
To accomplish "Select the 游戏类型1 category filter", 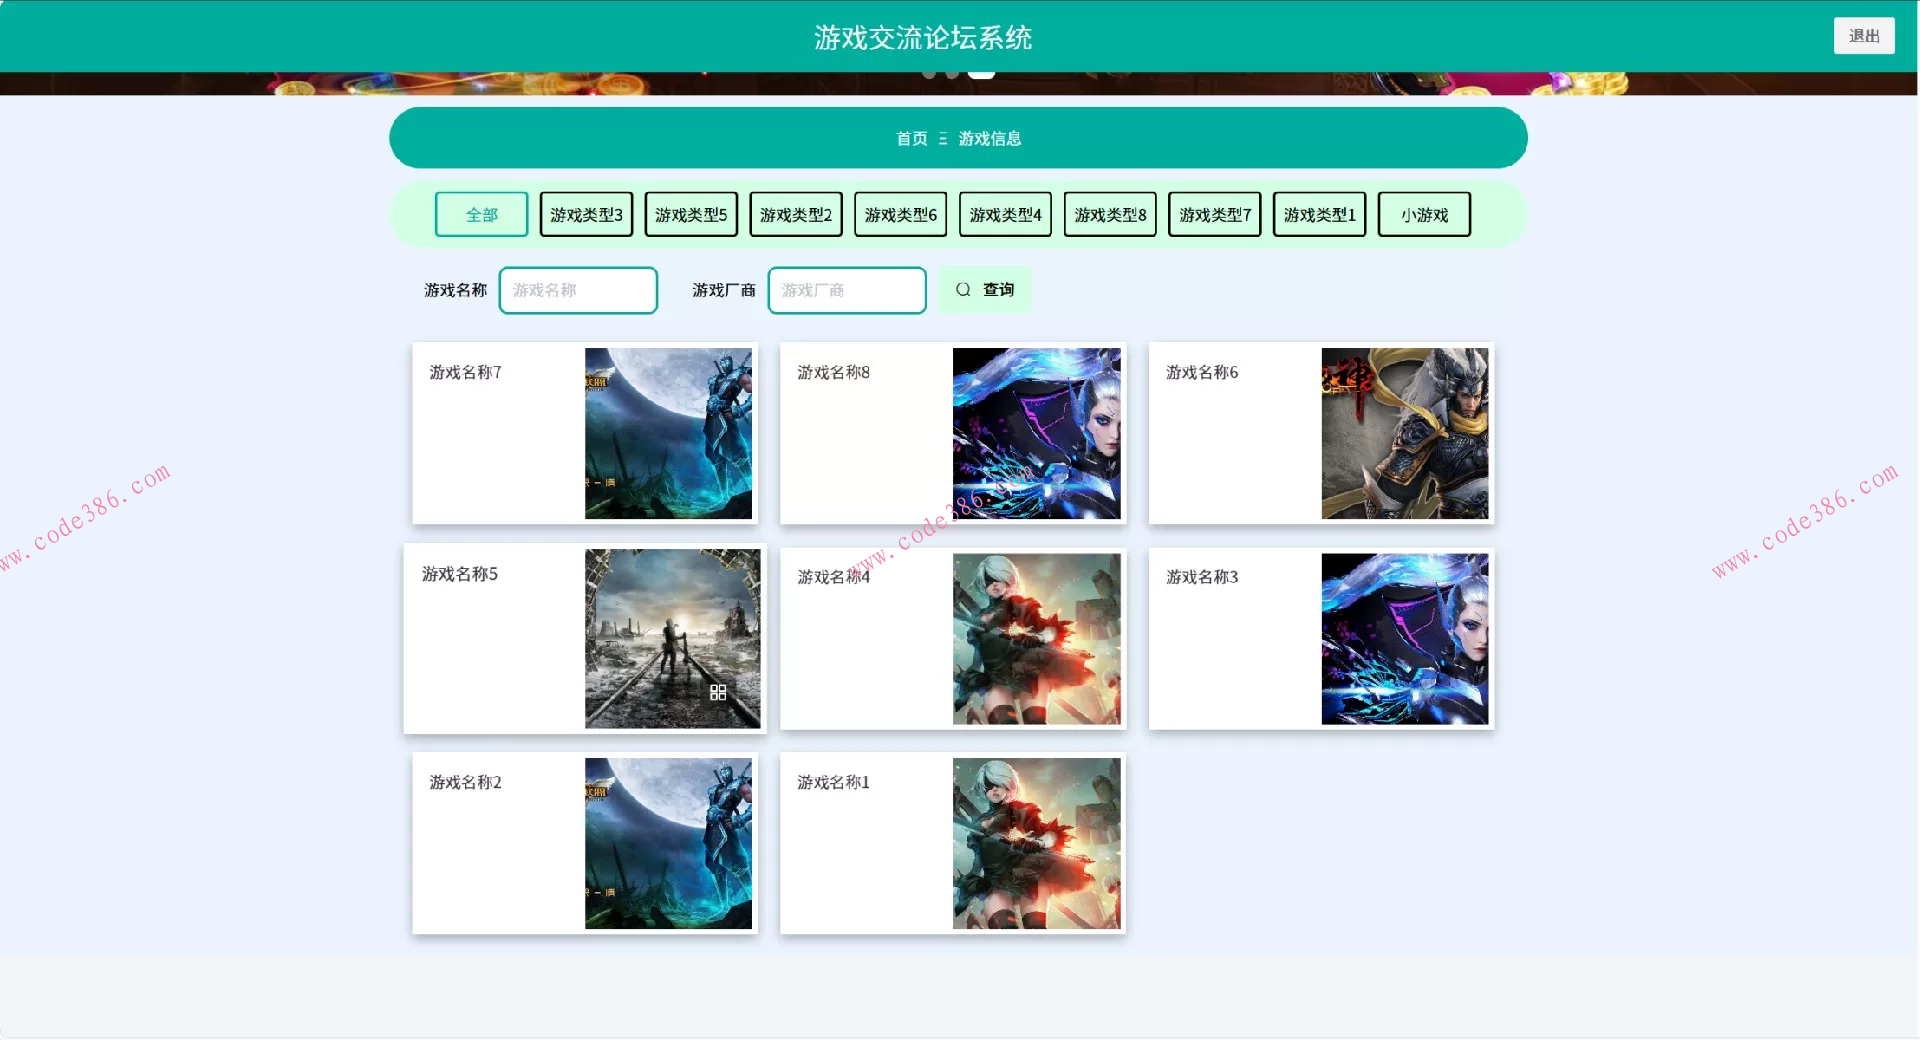I will click(1319, 214).
